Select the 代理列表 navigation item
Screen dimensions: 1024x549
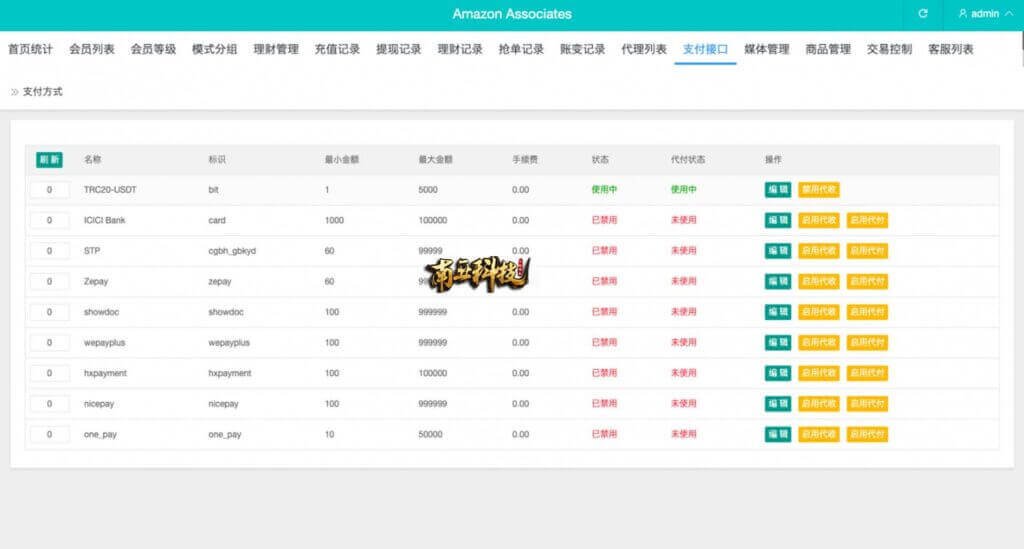644,49
